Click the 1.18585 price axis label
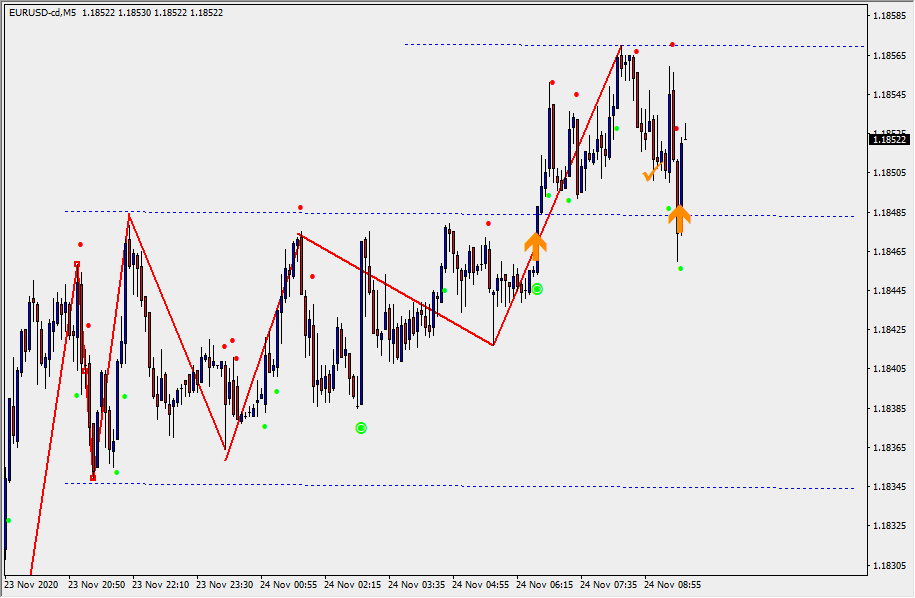 (x=889, y=17)
